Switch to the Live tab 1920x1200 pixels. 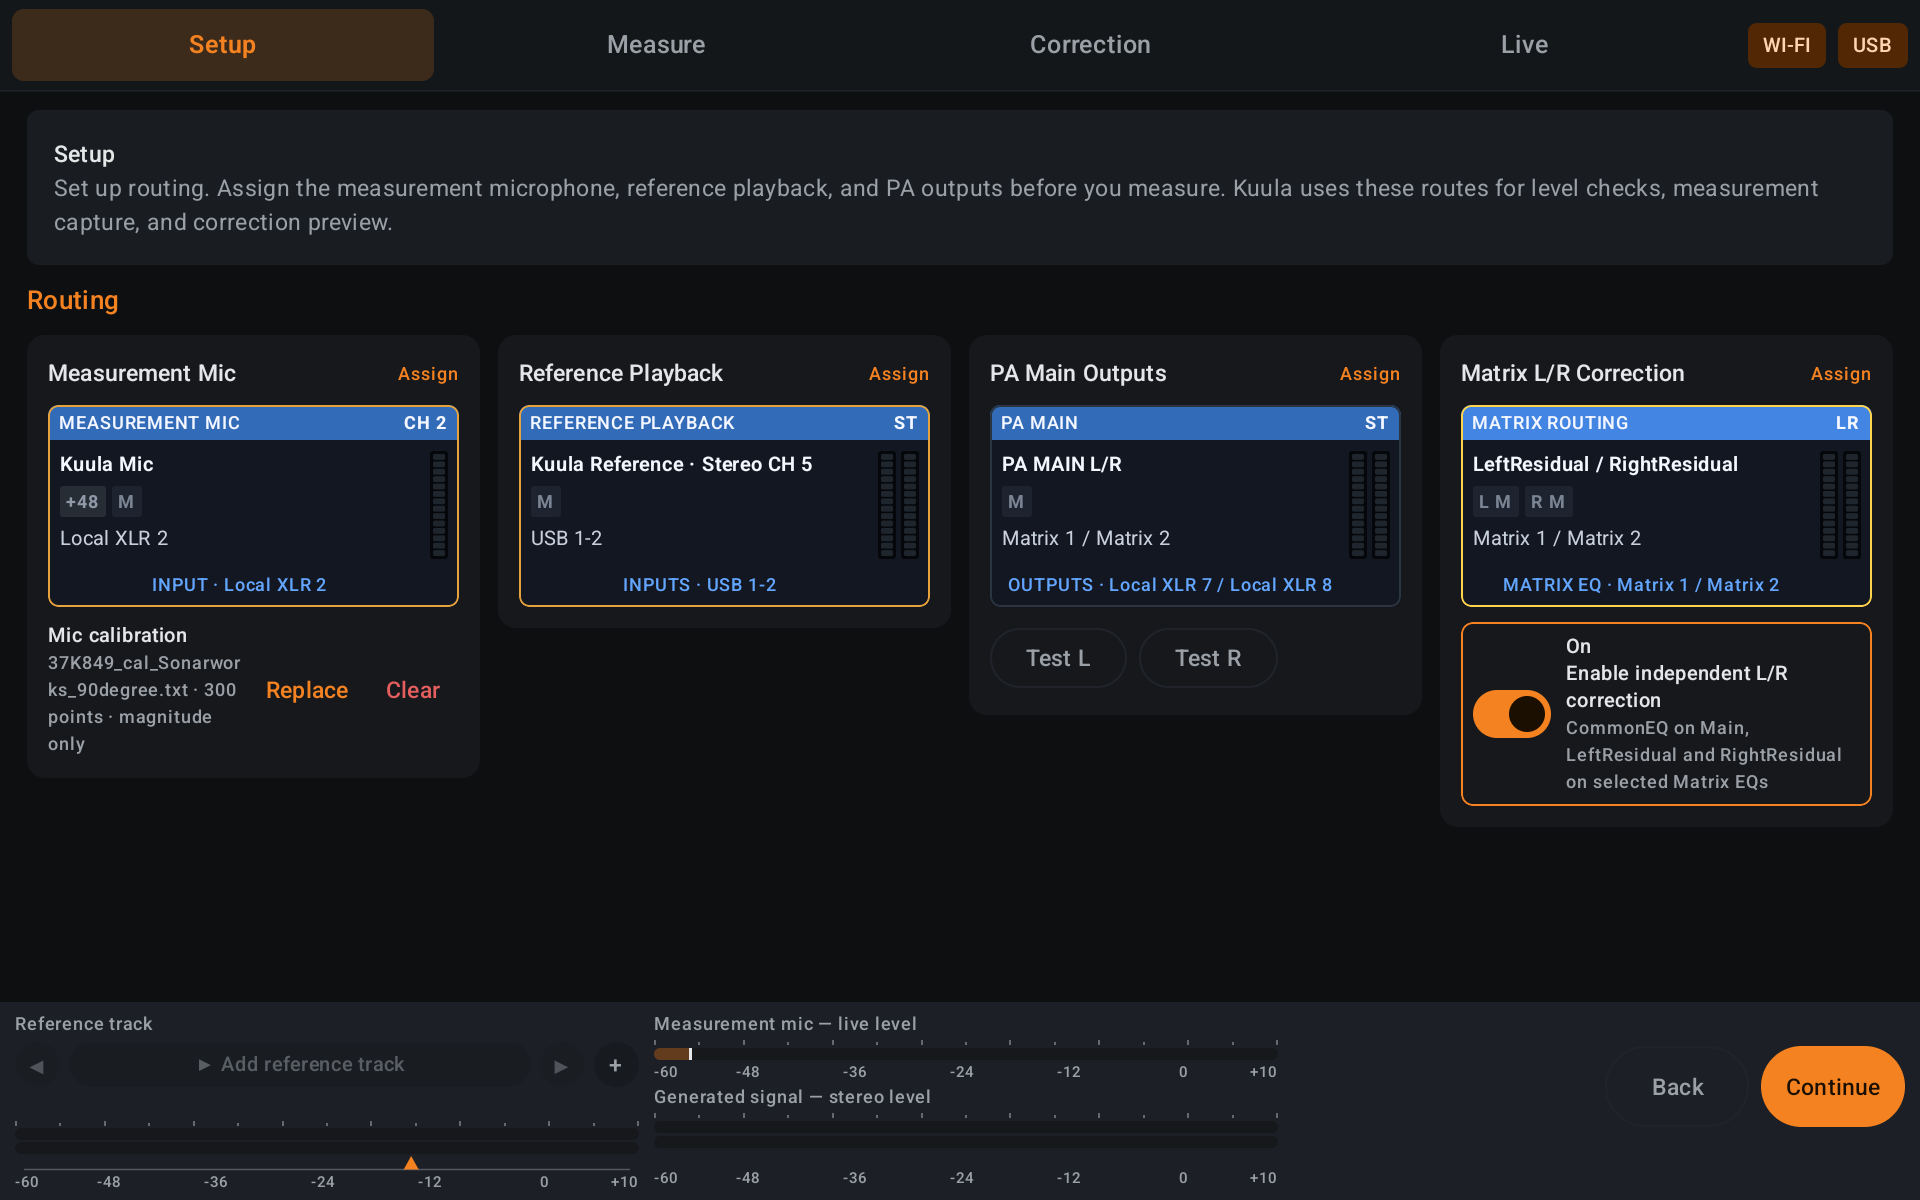(1524, 45)
